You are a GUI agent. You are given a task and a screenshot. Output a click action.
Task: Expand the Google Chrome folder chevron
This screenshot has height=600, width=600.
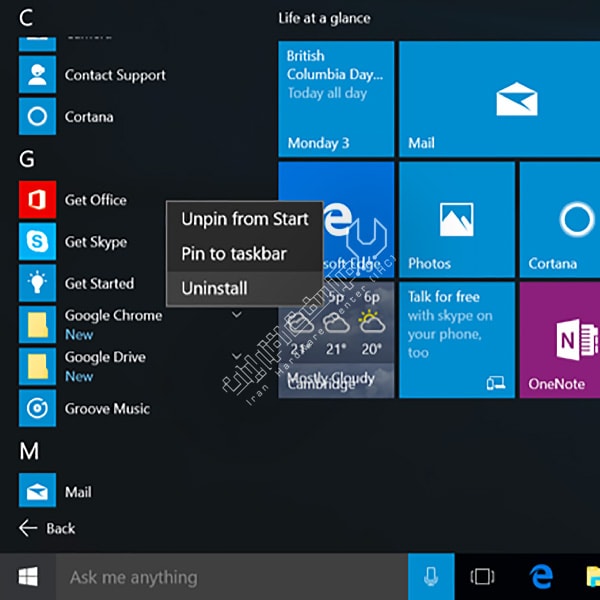coord(237,315)
